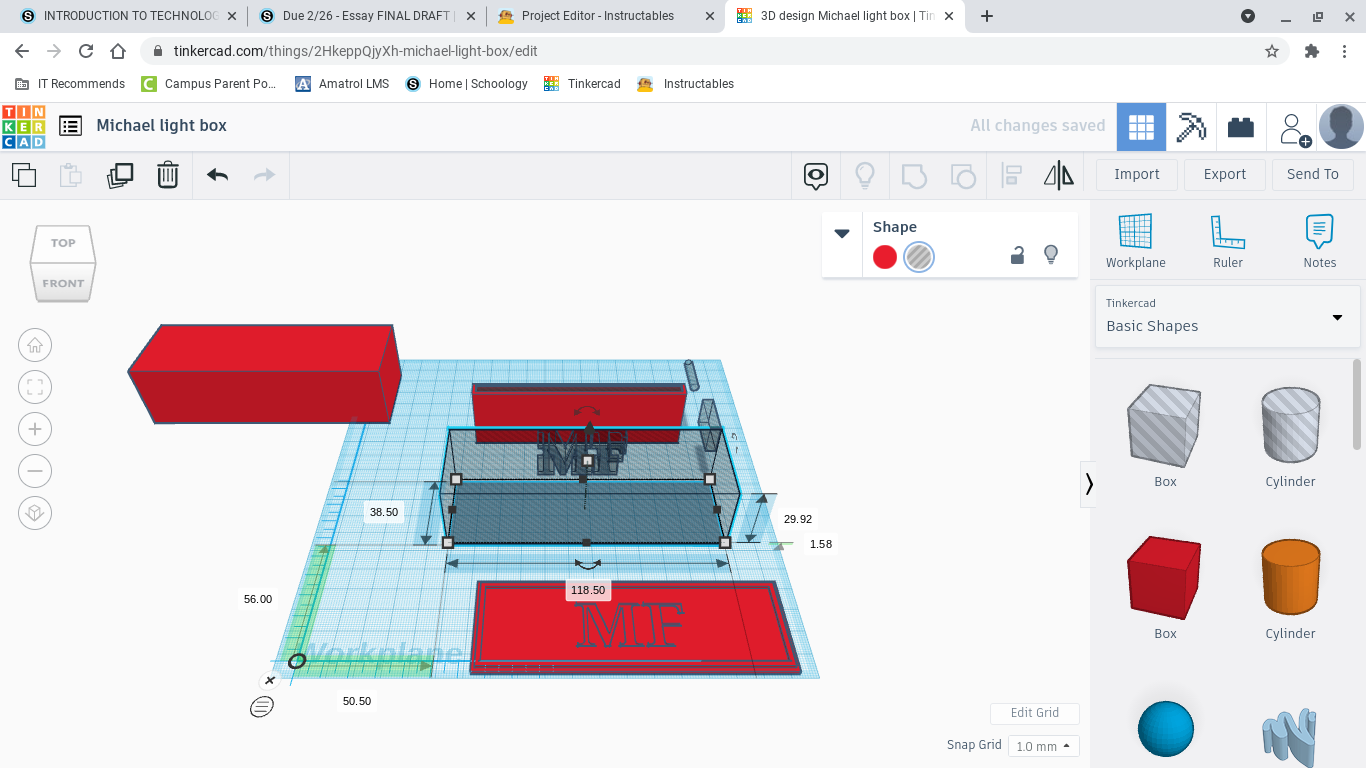Image resolution: width=1366 pixels, height=768 pixels.
Task: Open the Snap Grid value dropdown
Action: 1043,746
